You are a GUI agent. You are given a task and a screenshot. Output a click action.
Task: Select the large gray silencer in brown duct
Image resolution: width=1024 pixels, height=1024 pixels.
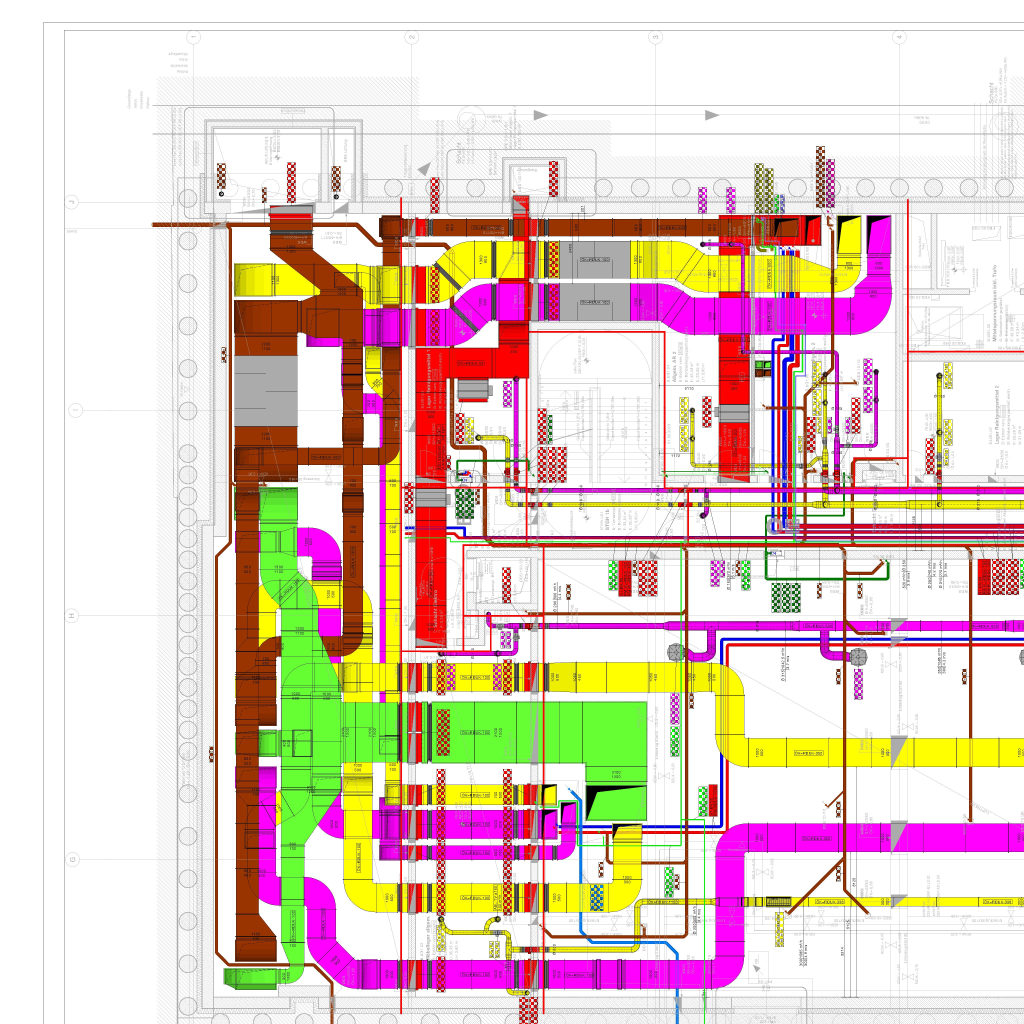tap(265, 392)
